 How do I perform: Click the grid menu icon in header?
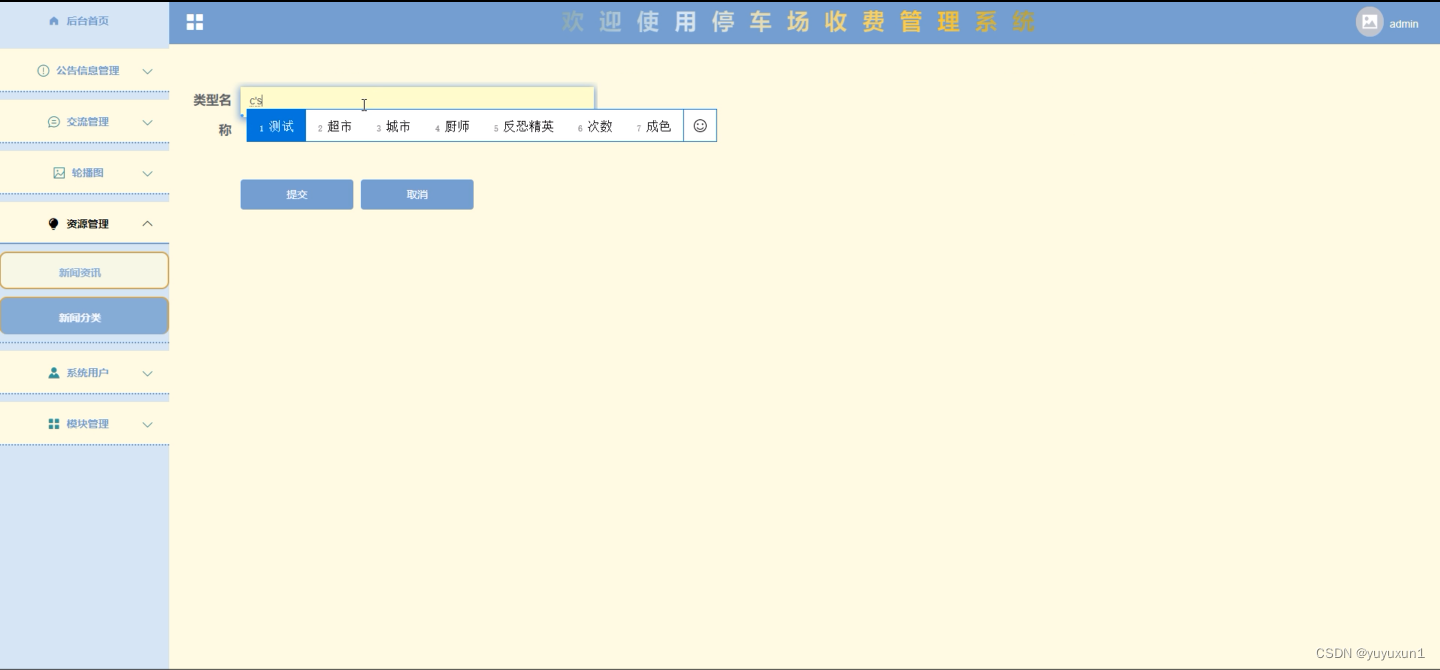[195, 22]
